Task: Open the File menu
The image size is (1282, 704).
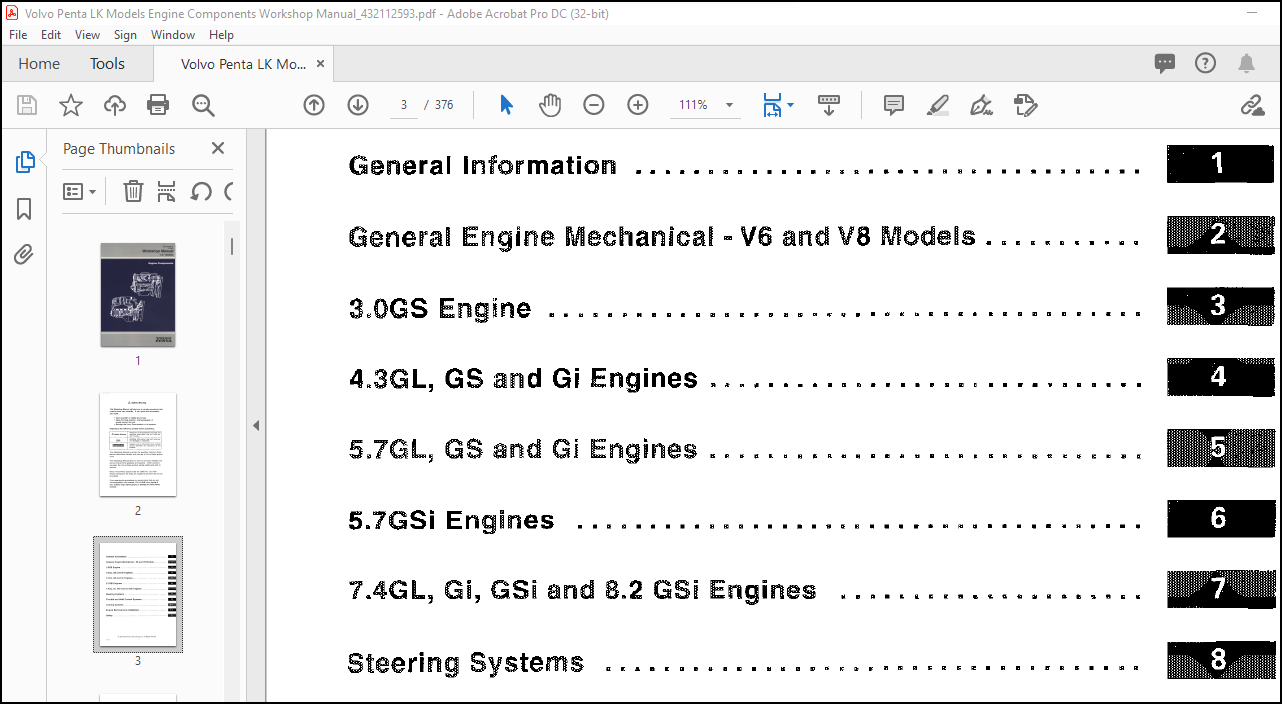Action: pyautogui.click(x=18, y=34)
